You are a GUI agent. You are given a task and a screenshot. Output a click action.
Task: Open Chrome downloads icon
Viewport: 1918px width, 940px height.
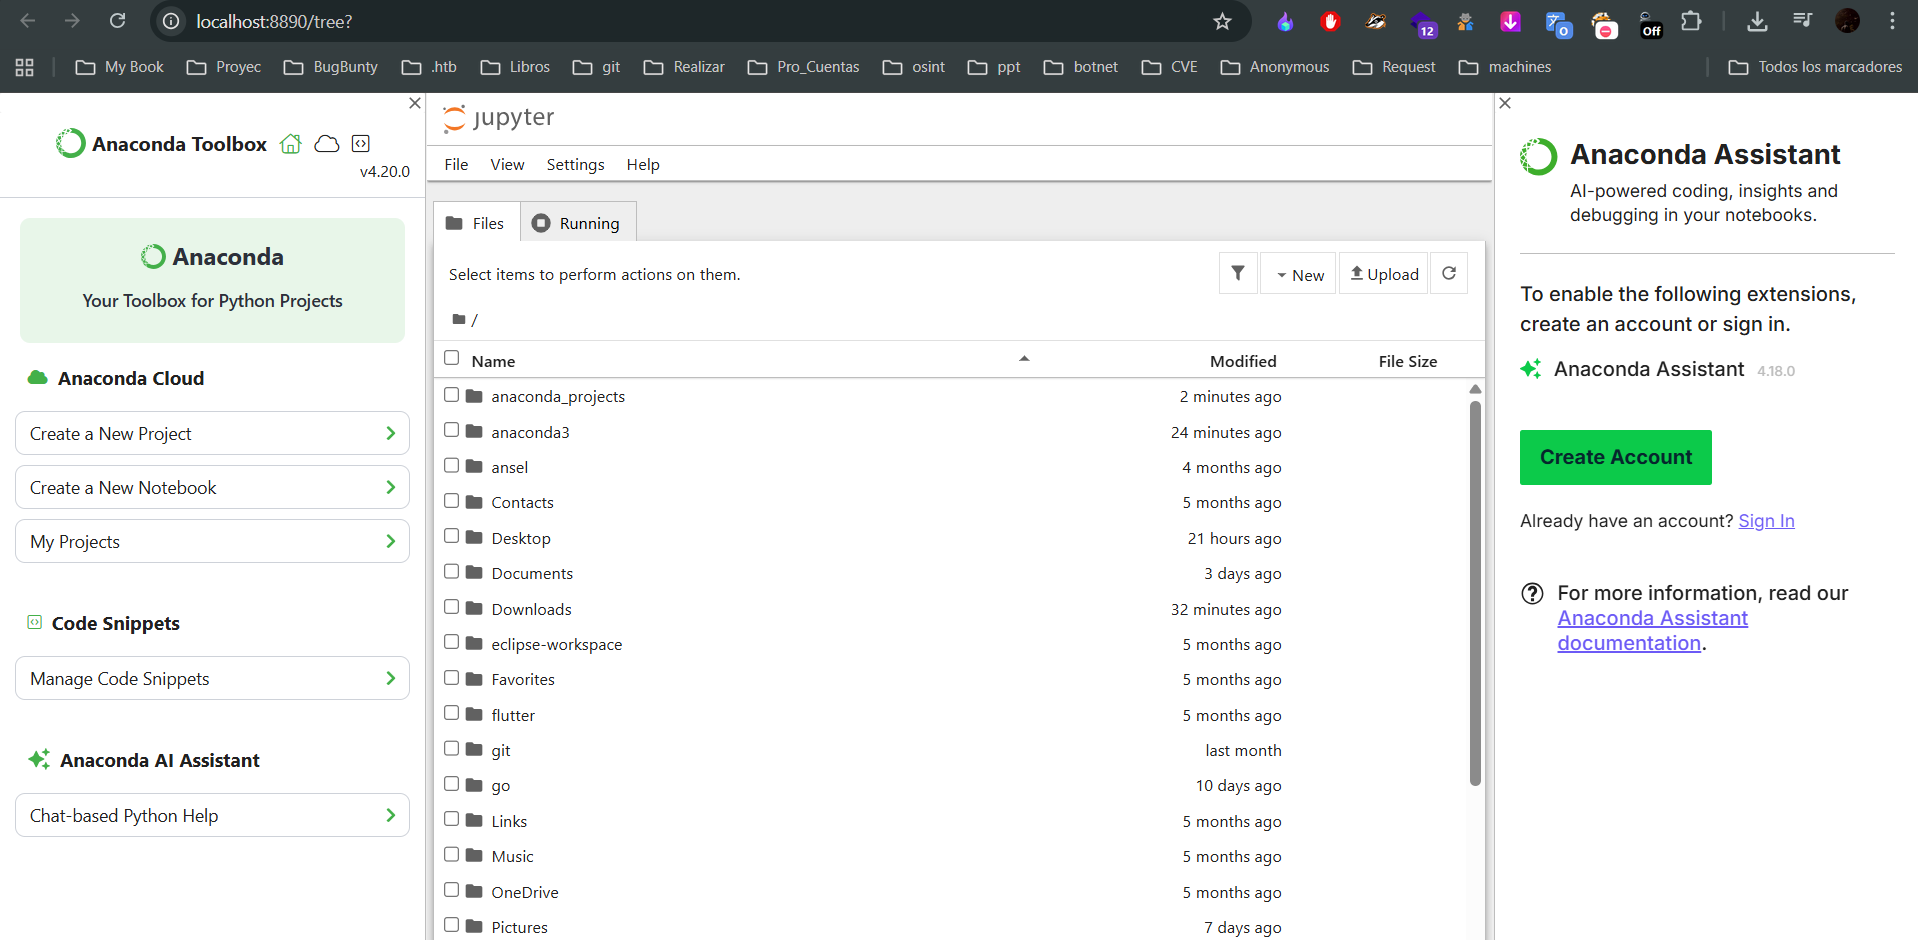1757,21
